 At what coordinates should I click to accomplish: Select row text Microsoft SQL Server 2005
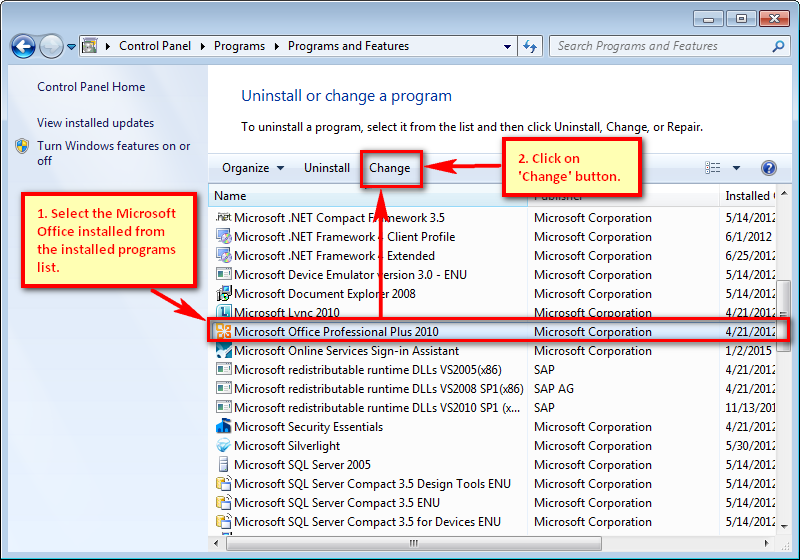(x=302, y=465)
